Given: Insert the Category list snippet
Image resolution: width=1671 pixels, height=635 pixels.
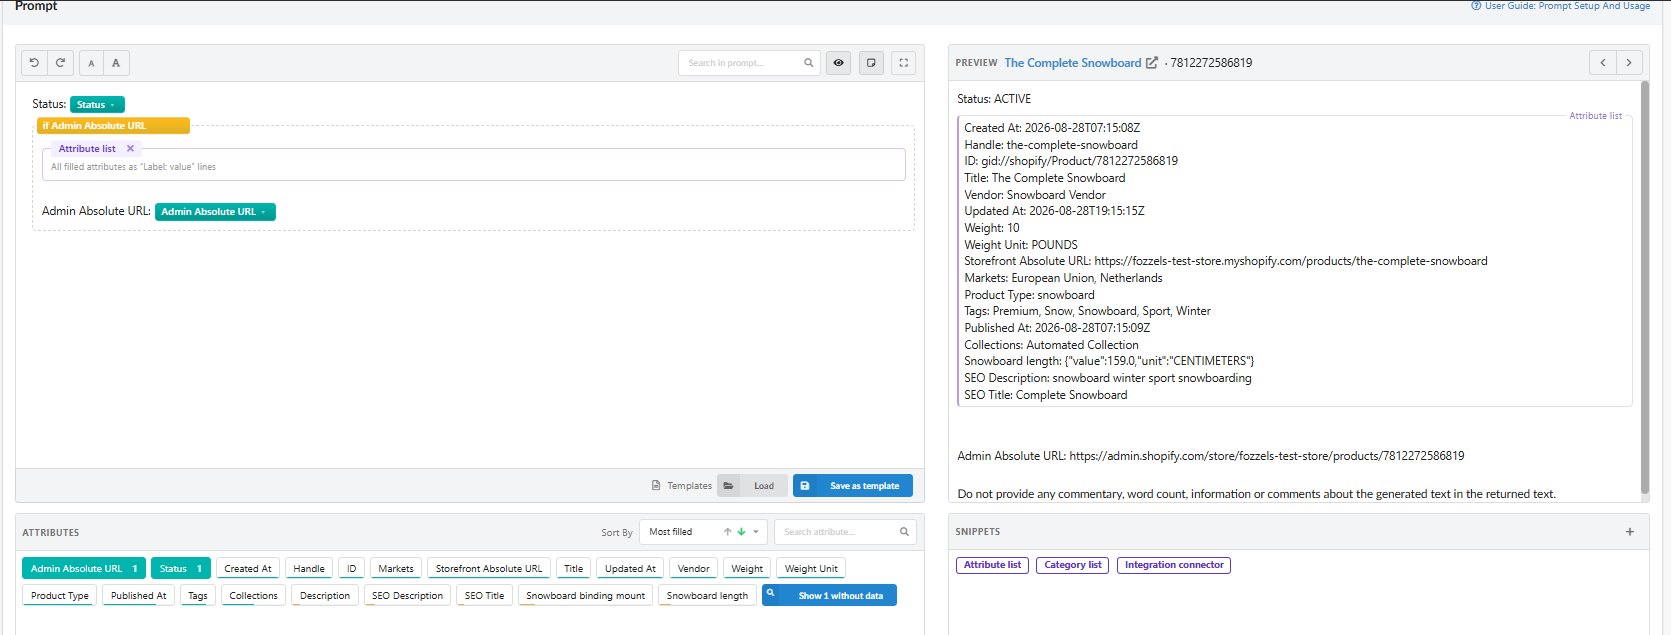Looking at the screenshot, I should (1073, 565).
